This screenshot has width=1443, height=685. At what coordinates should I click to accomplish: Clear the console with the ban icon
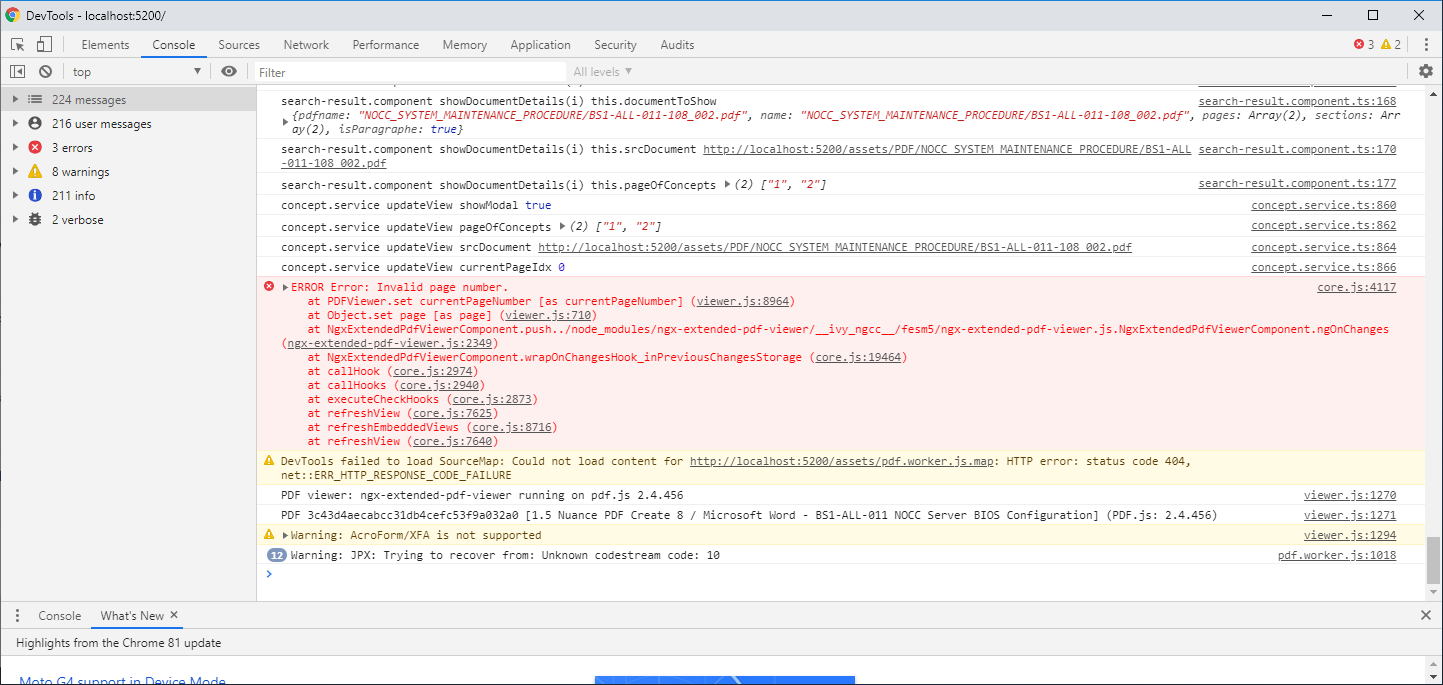coord(45,71)
